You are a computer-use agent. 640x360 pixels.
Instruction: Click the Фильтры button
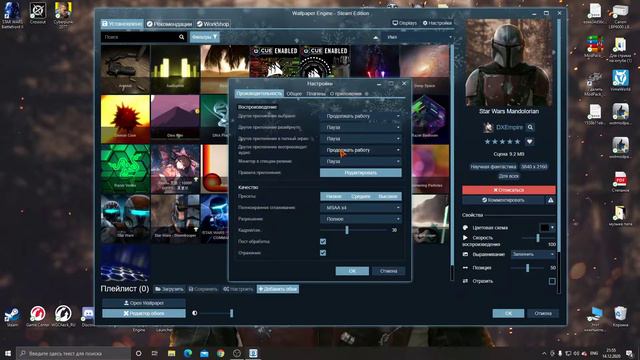(x=204, y=37)
